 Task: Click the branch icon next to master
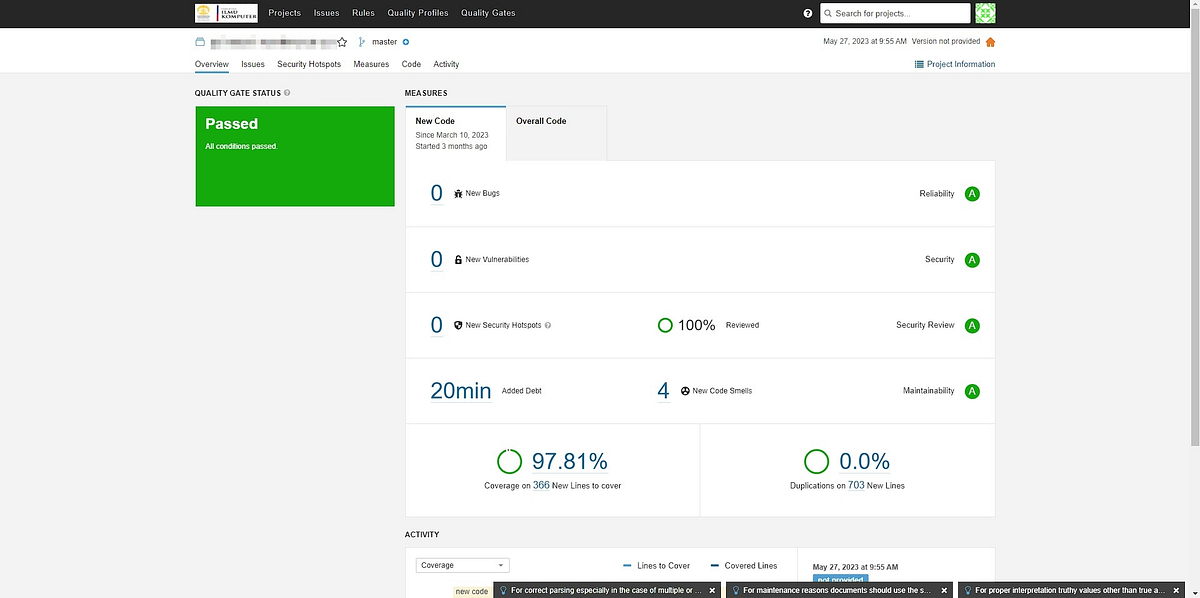[361, 42]
